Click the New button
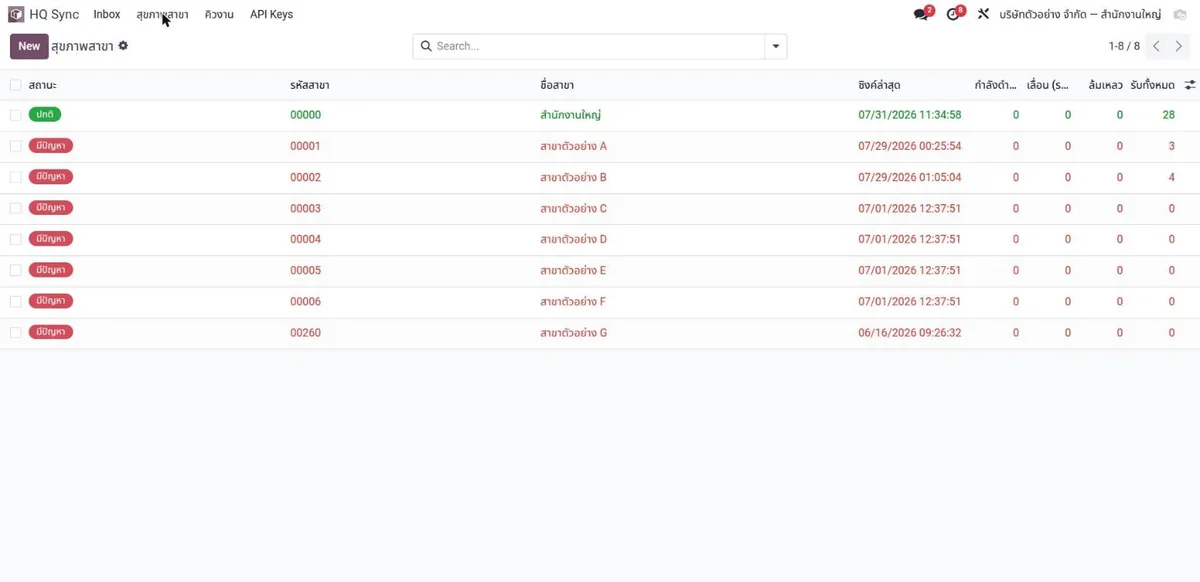This screenshot has height=582, width=1200. 29,46
